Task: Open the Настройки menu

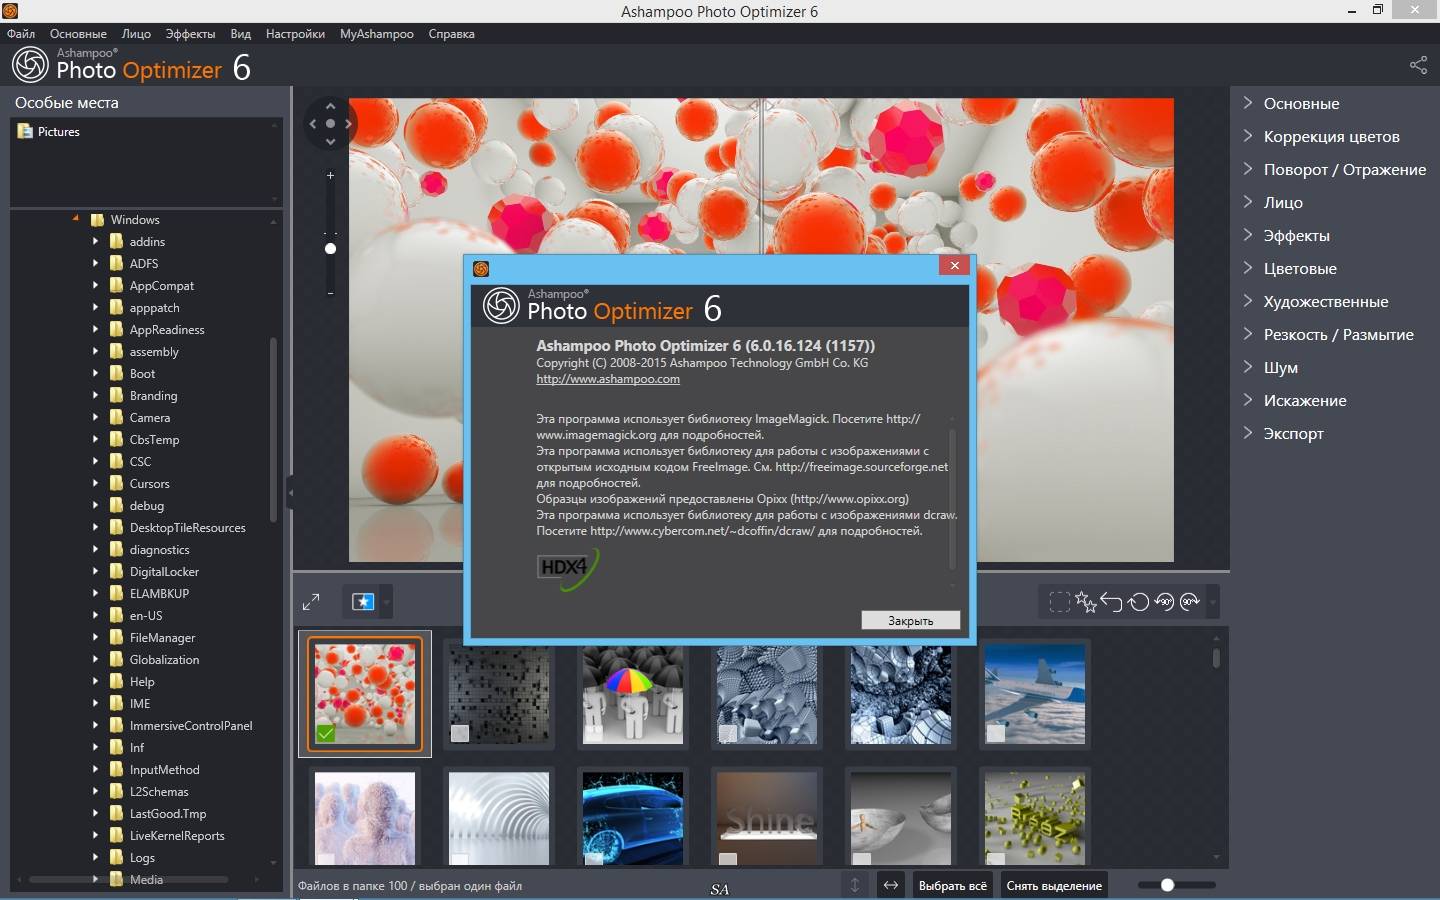Action: [x=295, y=33]
